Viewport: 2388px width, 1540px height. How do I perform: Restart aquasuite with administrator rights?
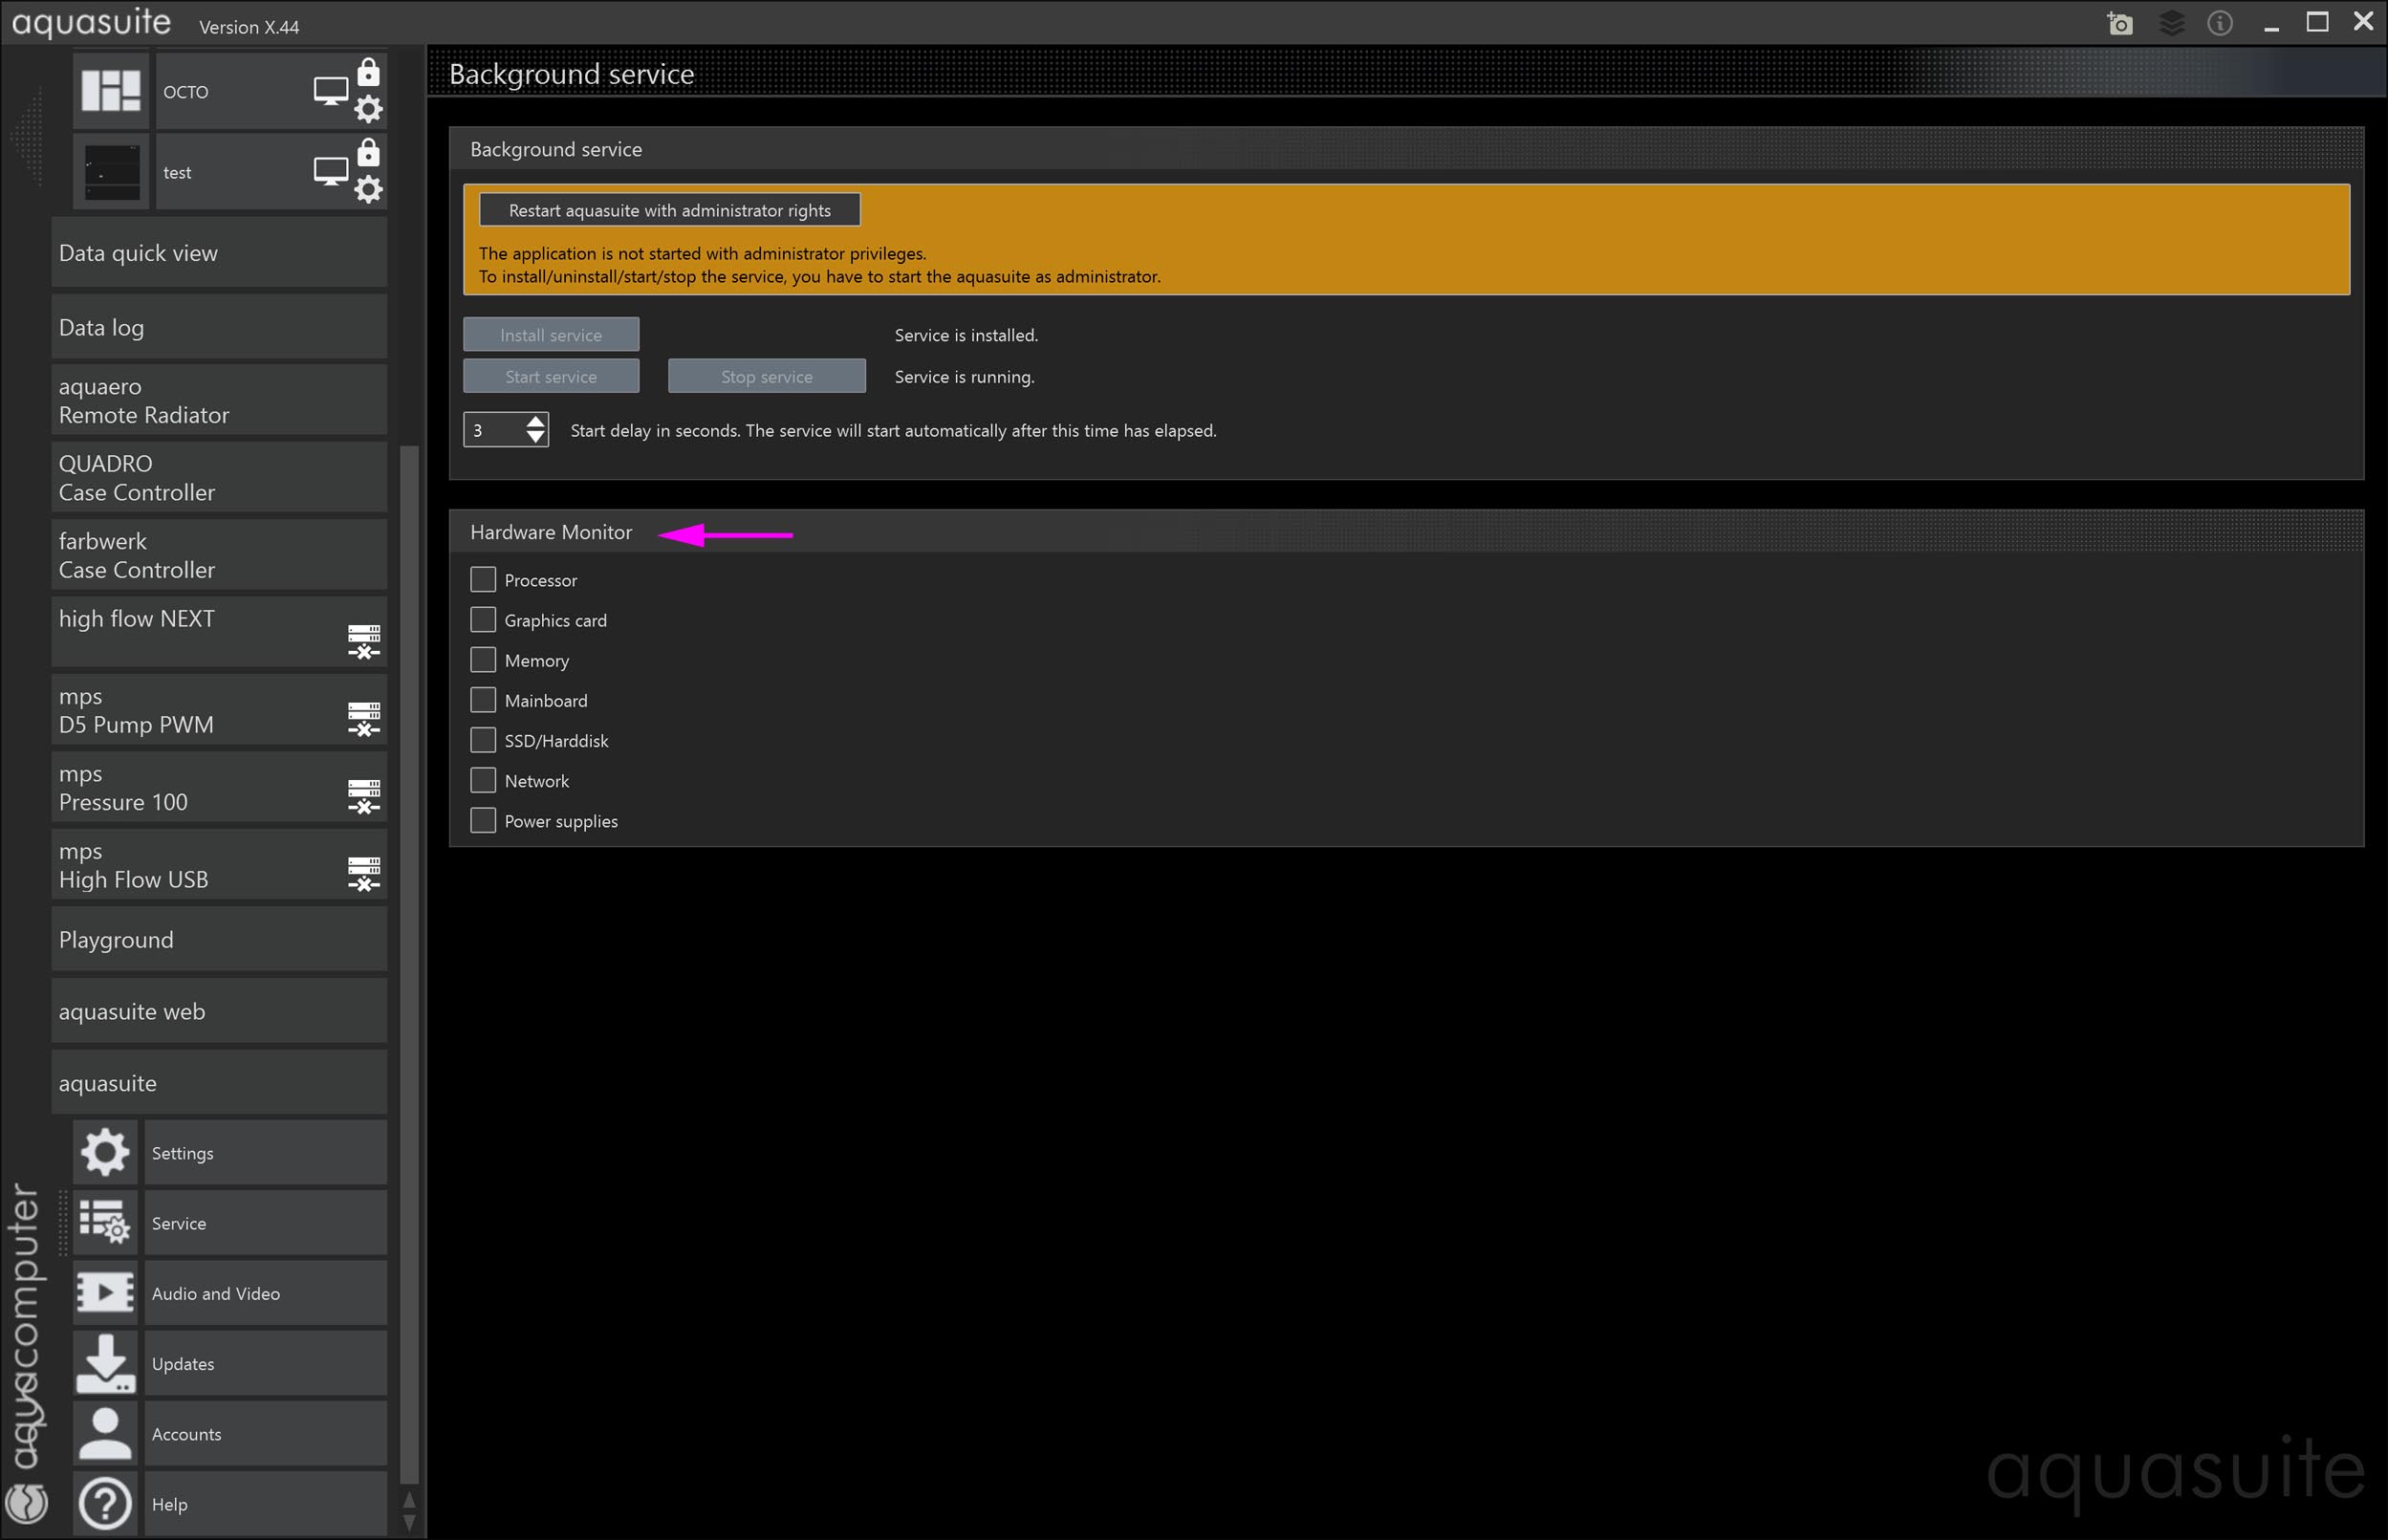click(x=669, y=210)
